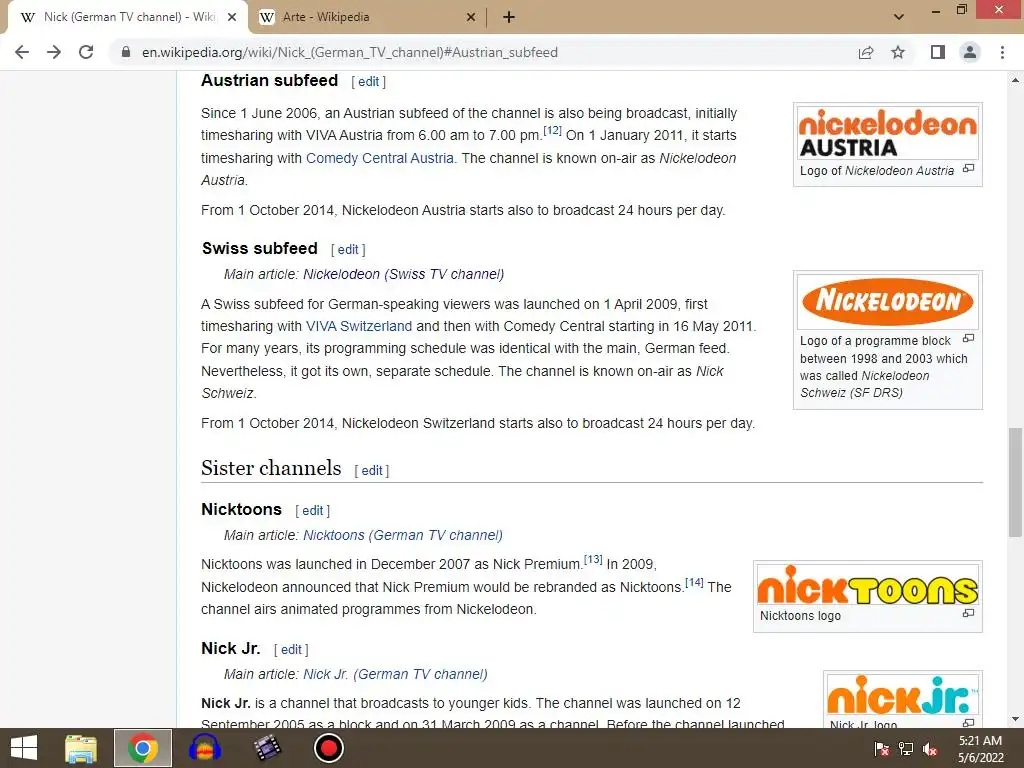
Task: Open the network status tray icon
Action: coord(906,749)
